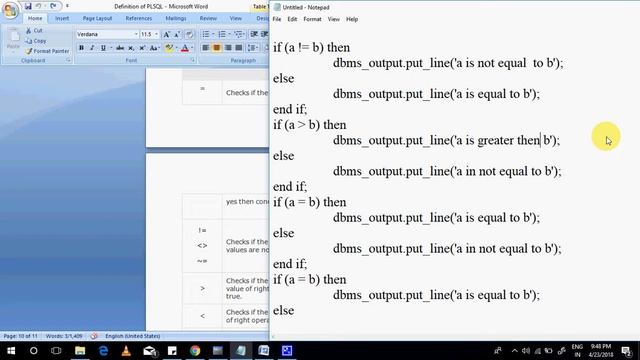The height and width of the screenshot is (360, 640).
Task: Open Notepad's Help menu
Action: coord(352,19)
